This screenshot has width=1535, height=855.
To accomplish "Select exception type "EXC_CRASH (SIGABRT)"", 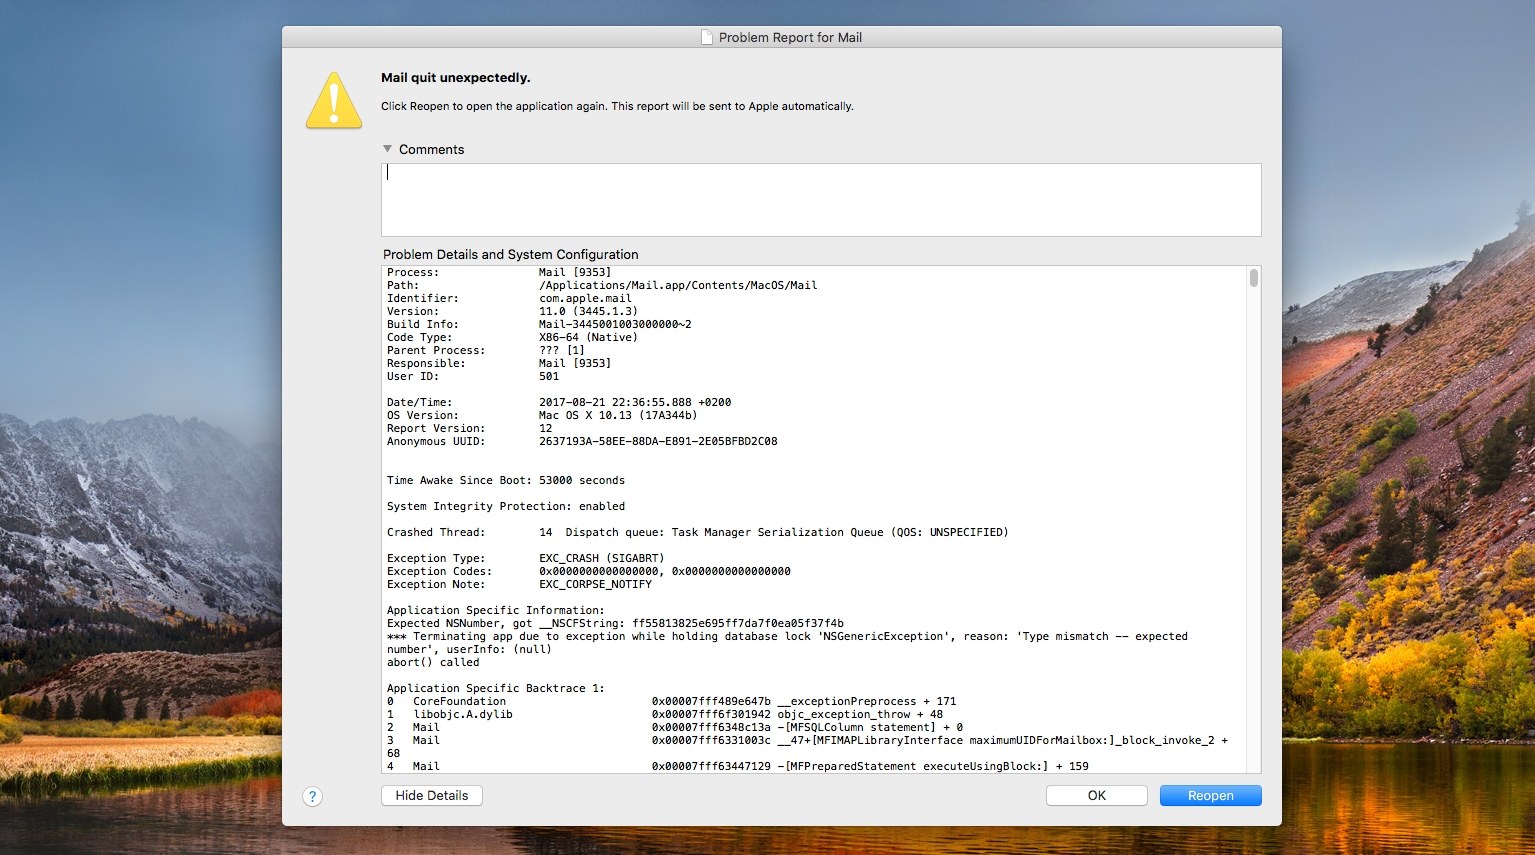I will tap(602, 558).
